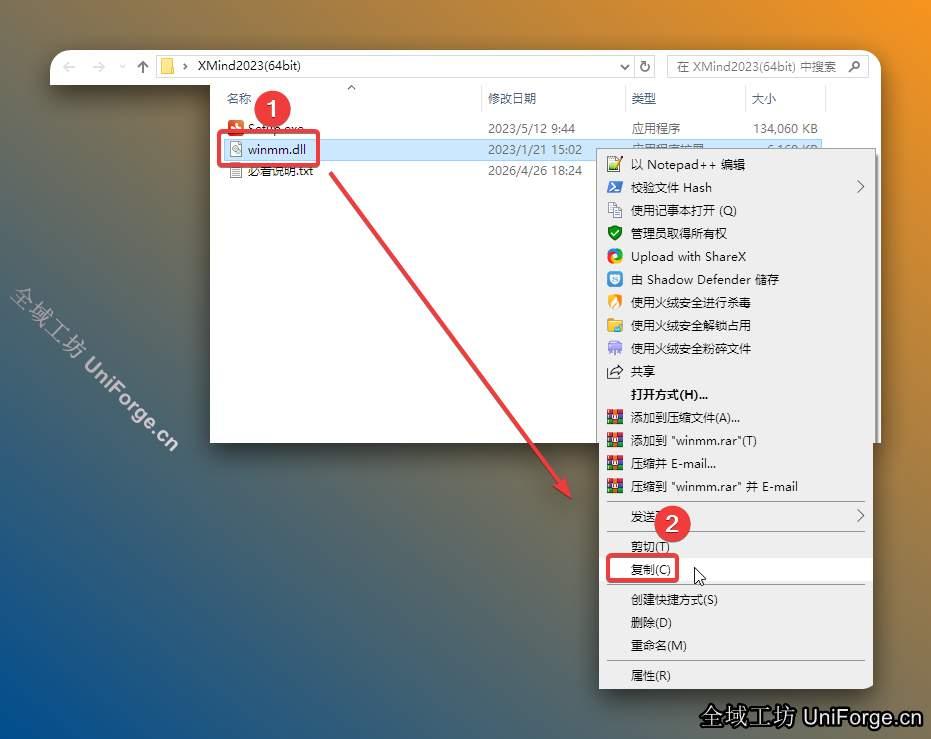Click the 火绒 unlock folder icon

coord(615,325)
